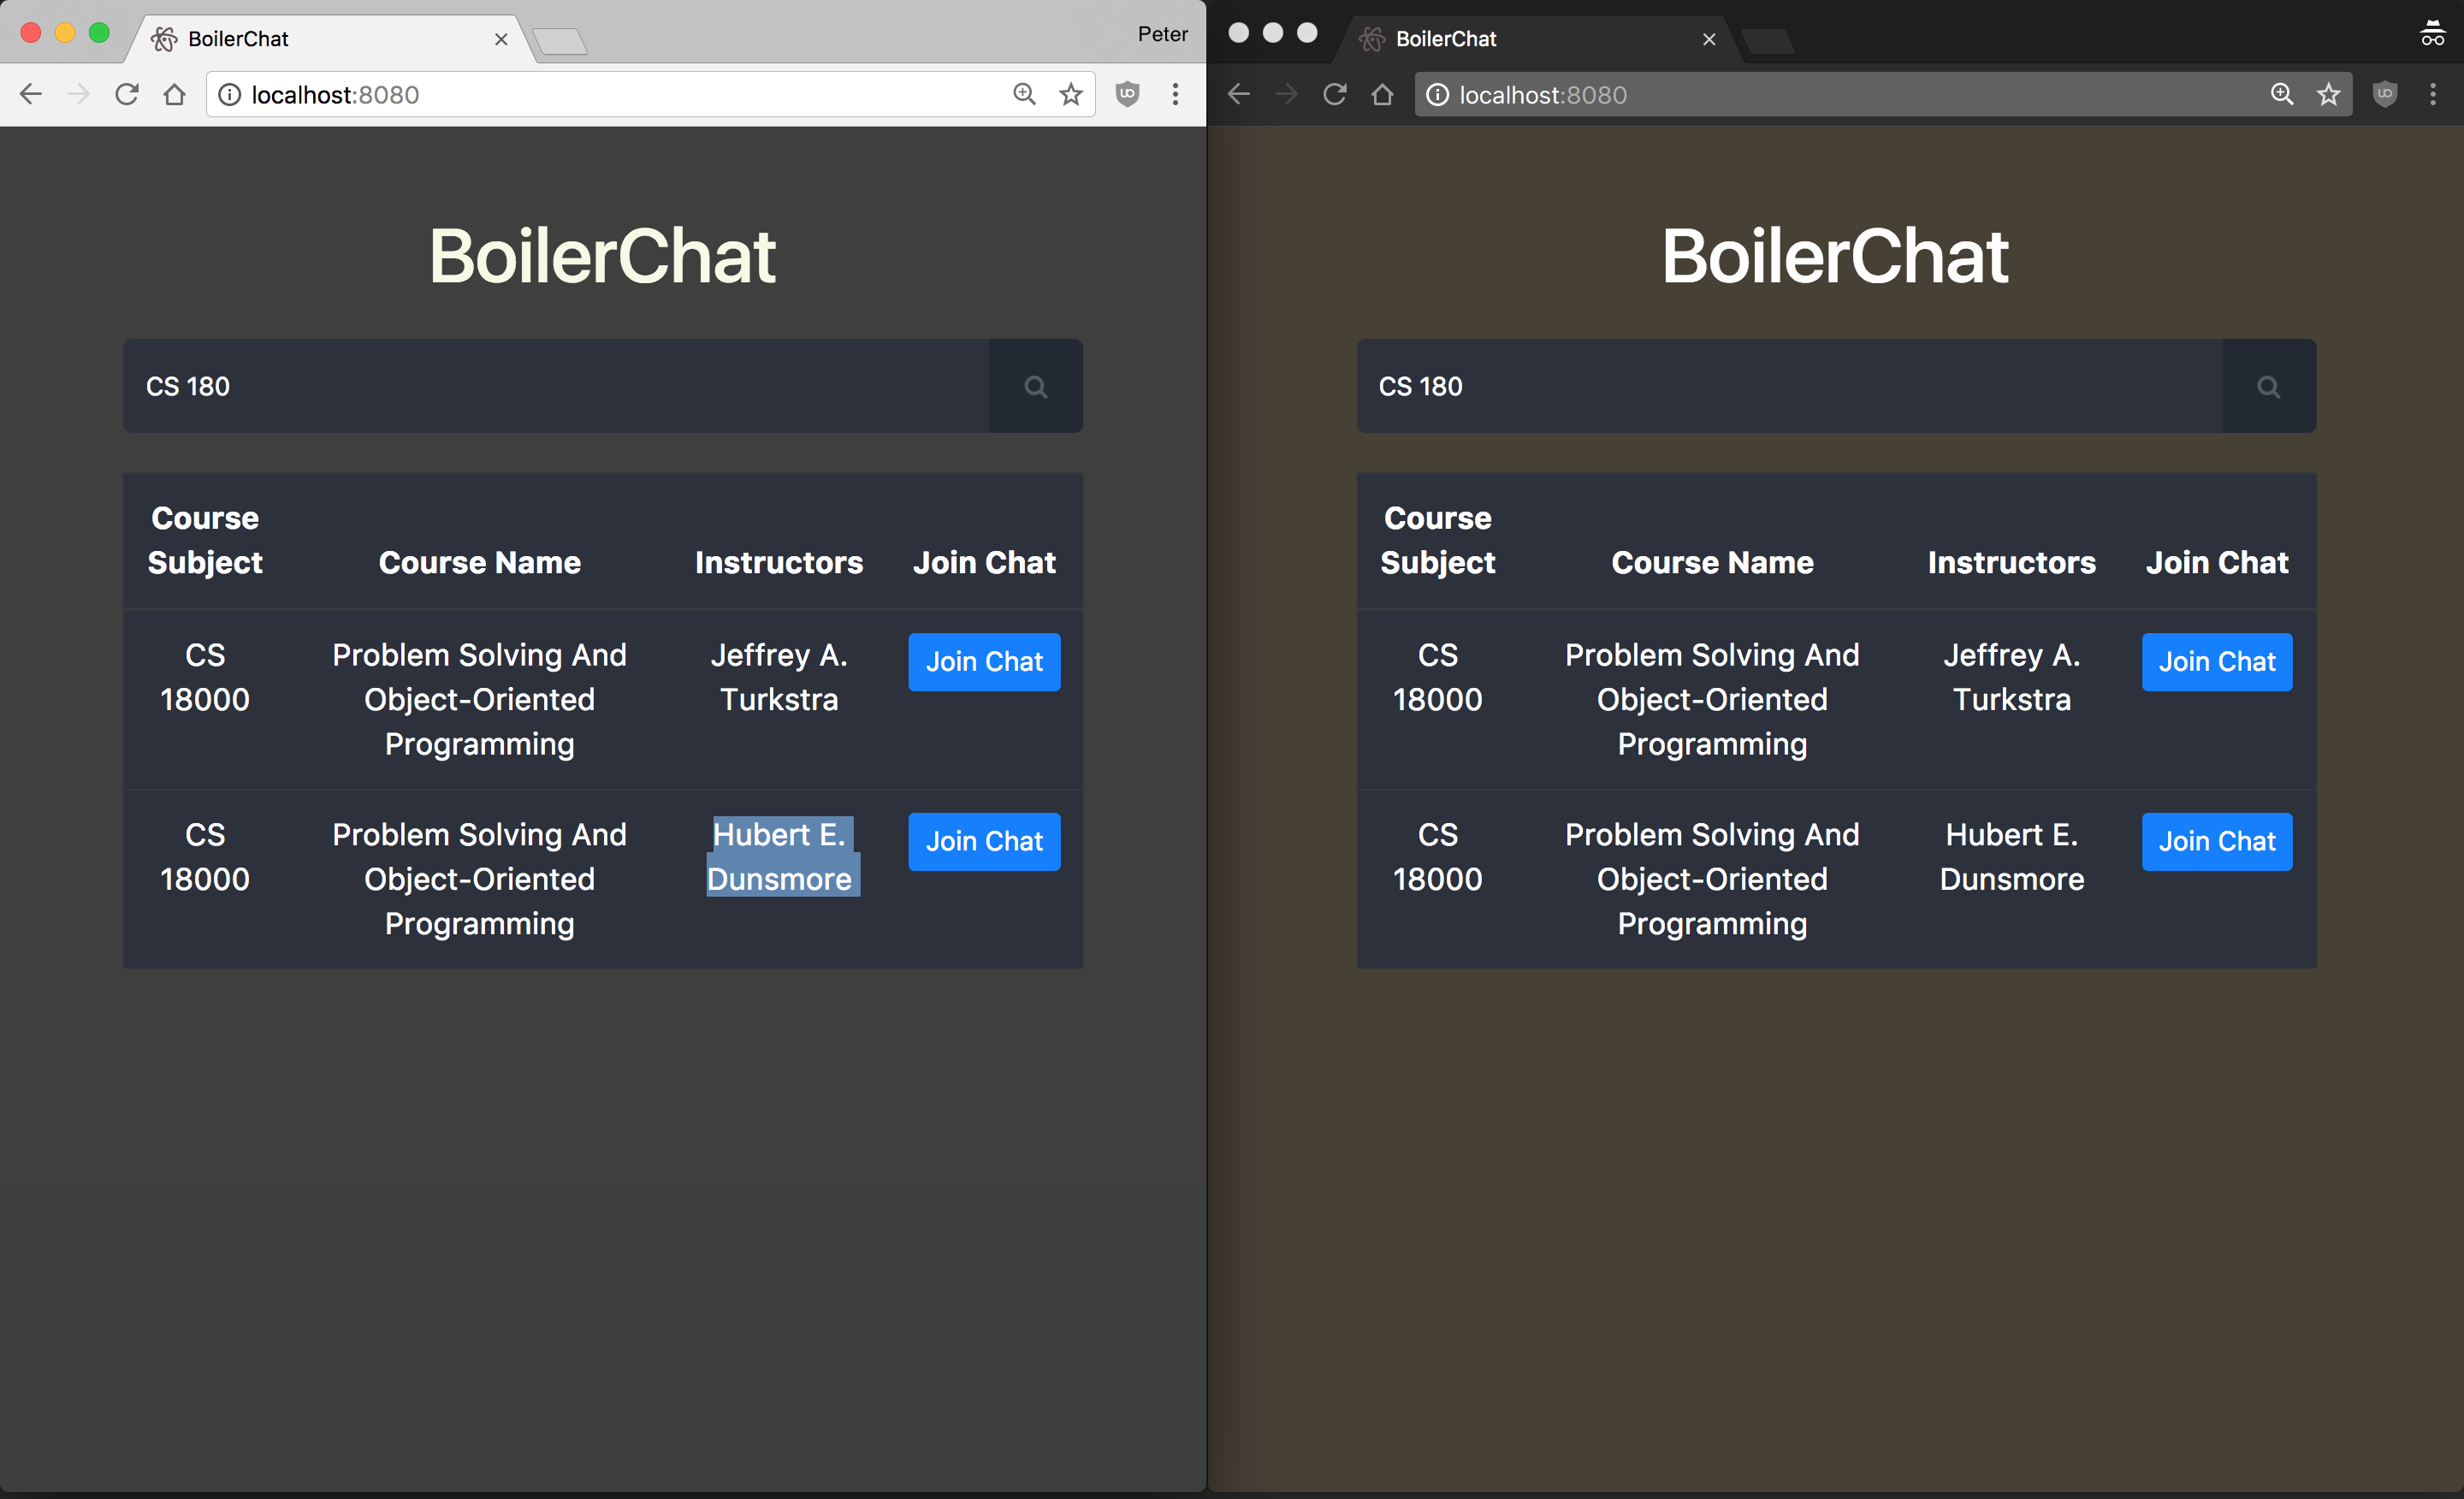Image resolution: width=2464 pixels, height=1499 pixels.
Task: Open a new tab in the incognito window
Action: (x=1767, y=41)
